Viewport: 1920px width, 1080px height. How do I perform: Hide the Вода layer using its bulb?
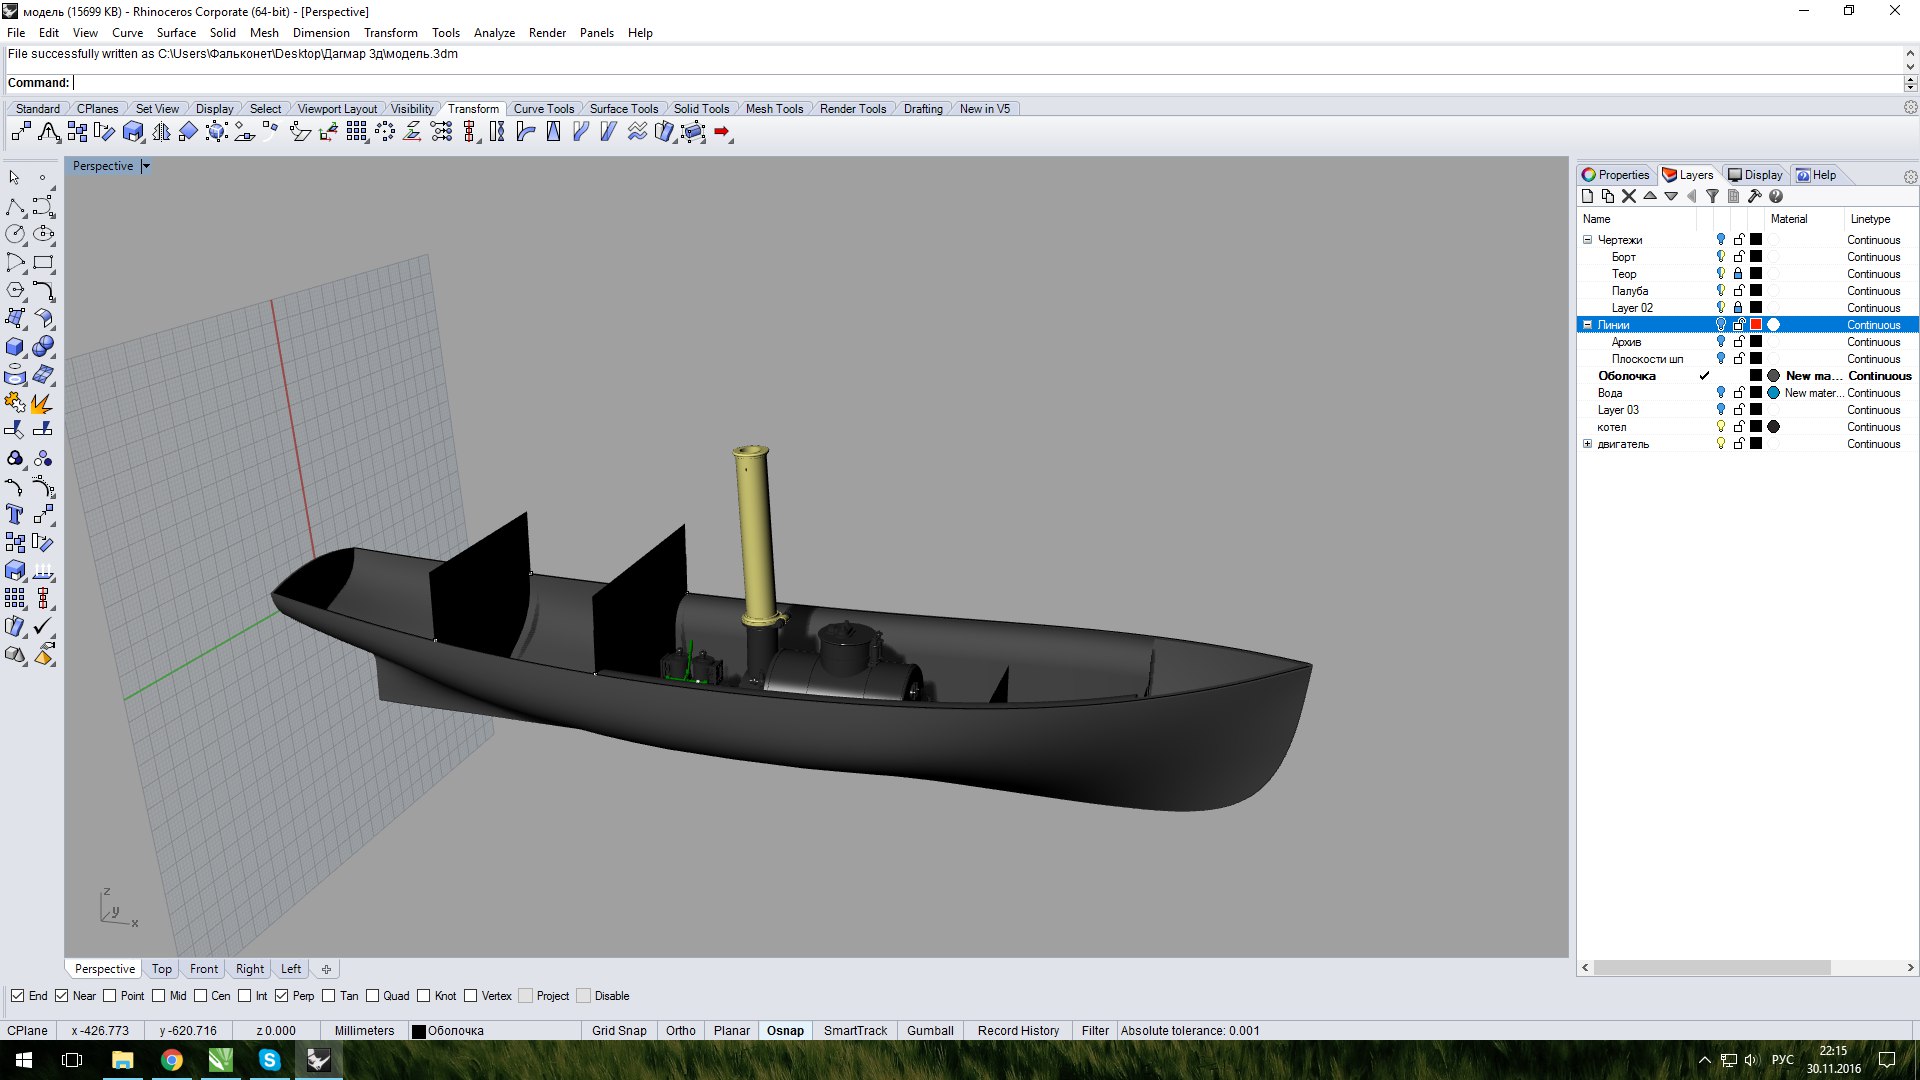pos(1721,393)
